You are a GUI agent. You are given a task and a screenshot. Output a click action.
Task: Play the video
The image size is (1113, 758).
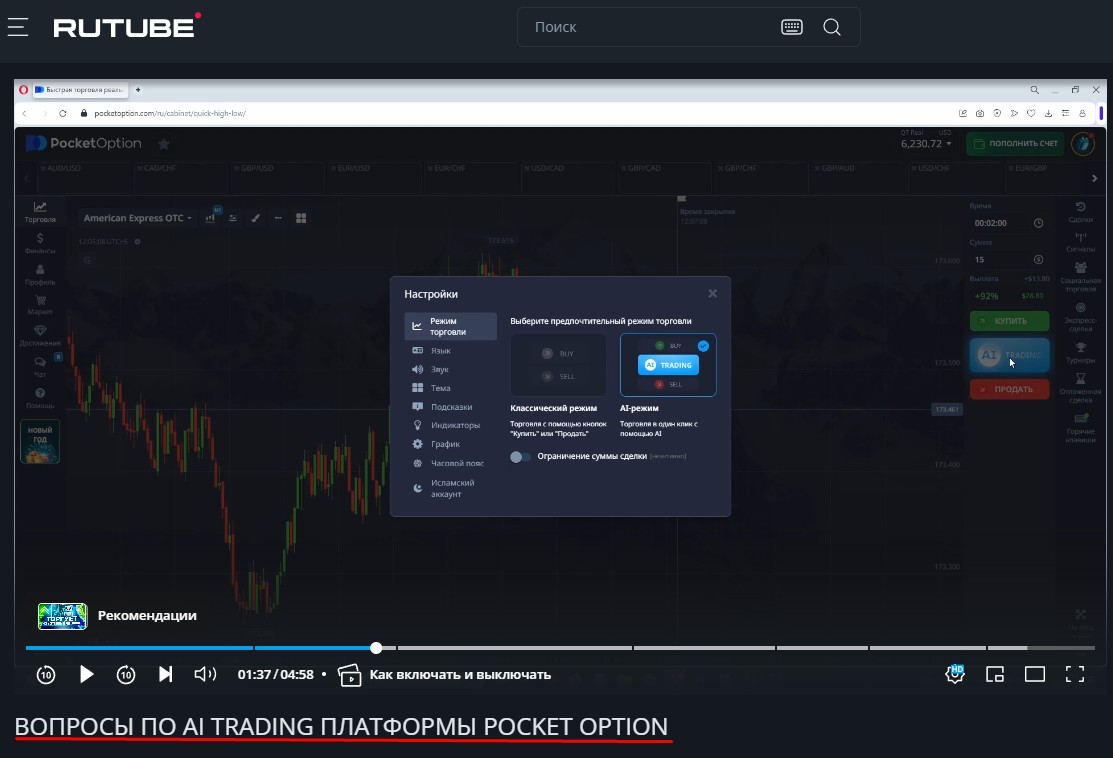click(x=86, y=674)
